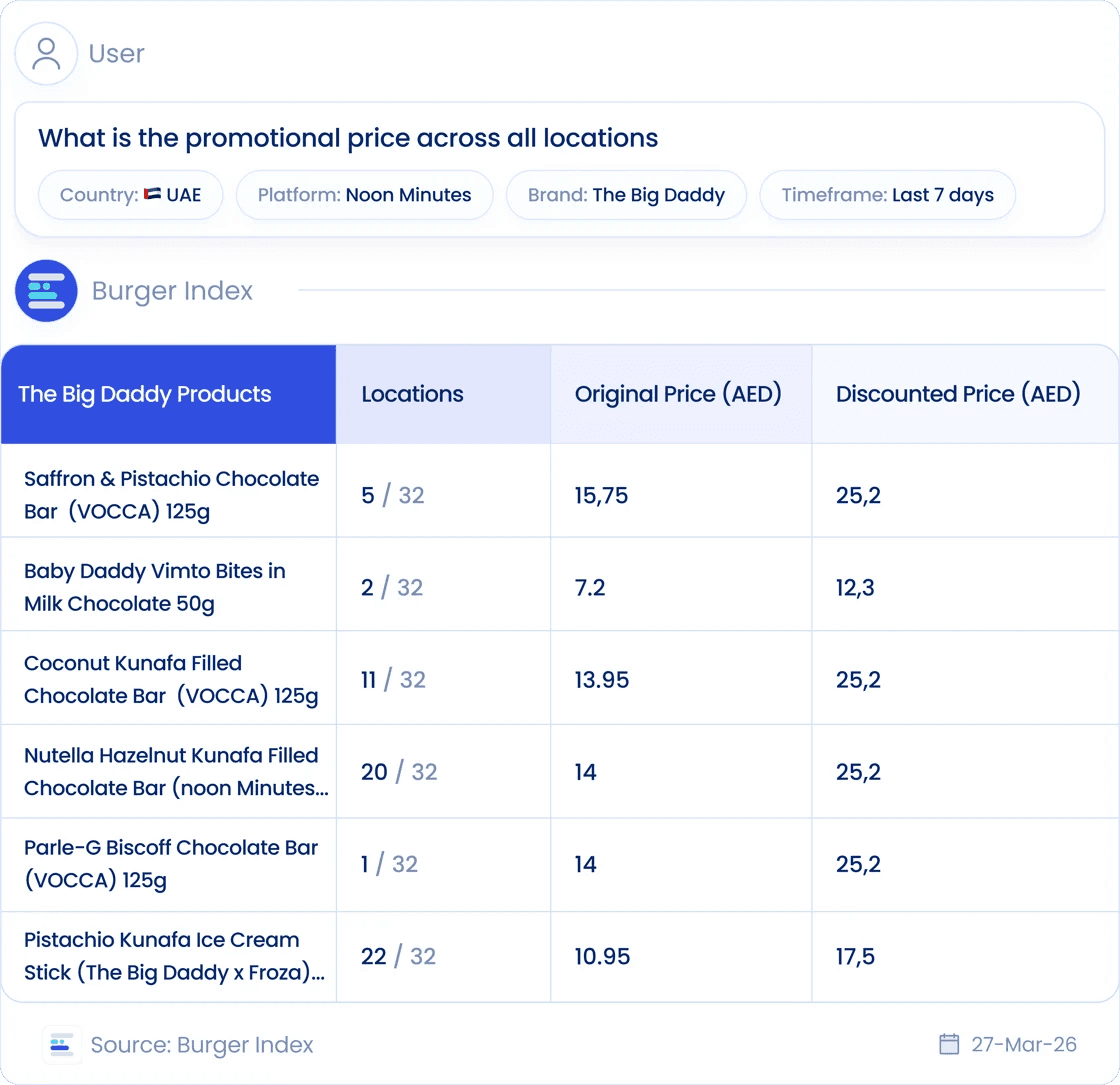Click the Burger Index round logo
Image resolution: width=1120 pixels, height=1085 pixels.
pos(46,291)
